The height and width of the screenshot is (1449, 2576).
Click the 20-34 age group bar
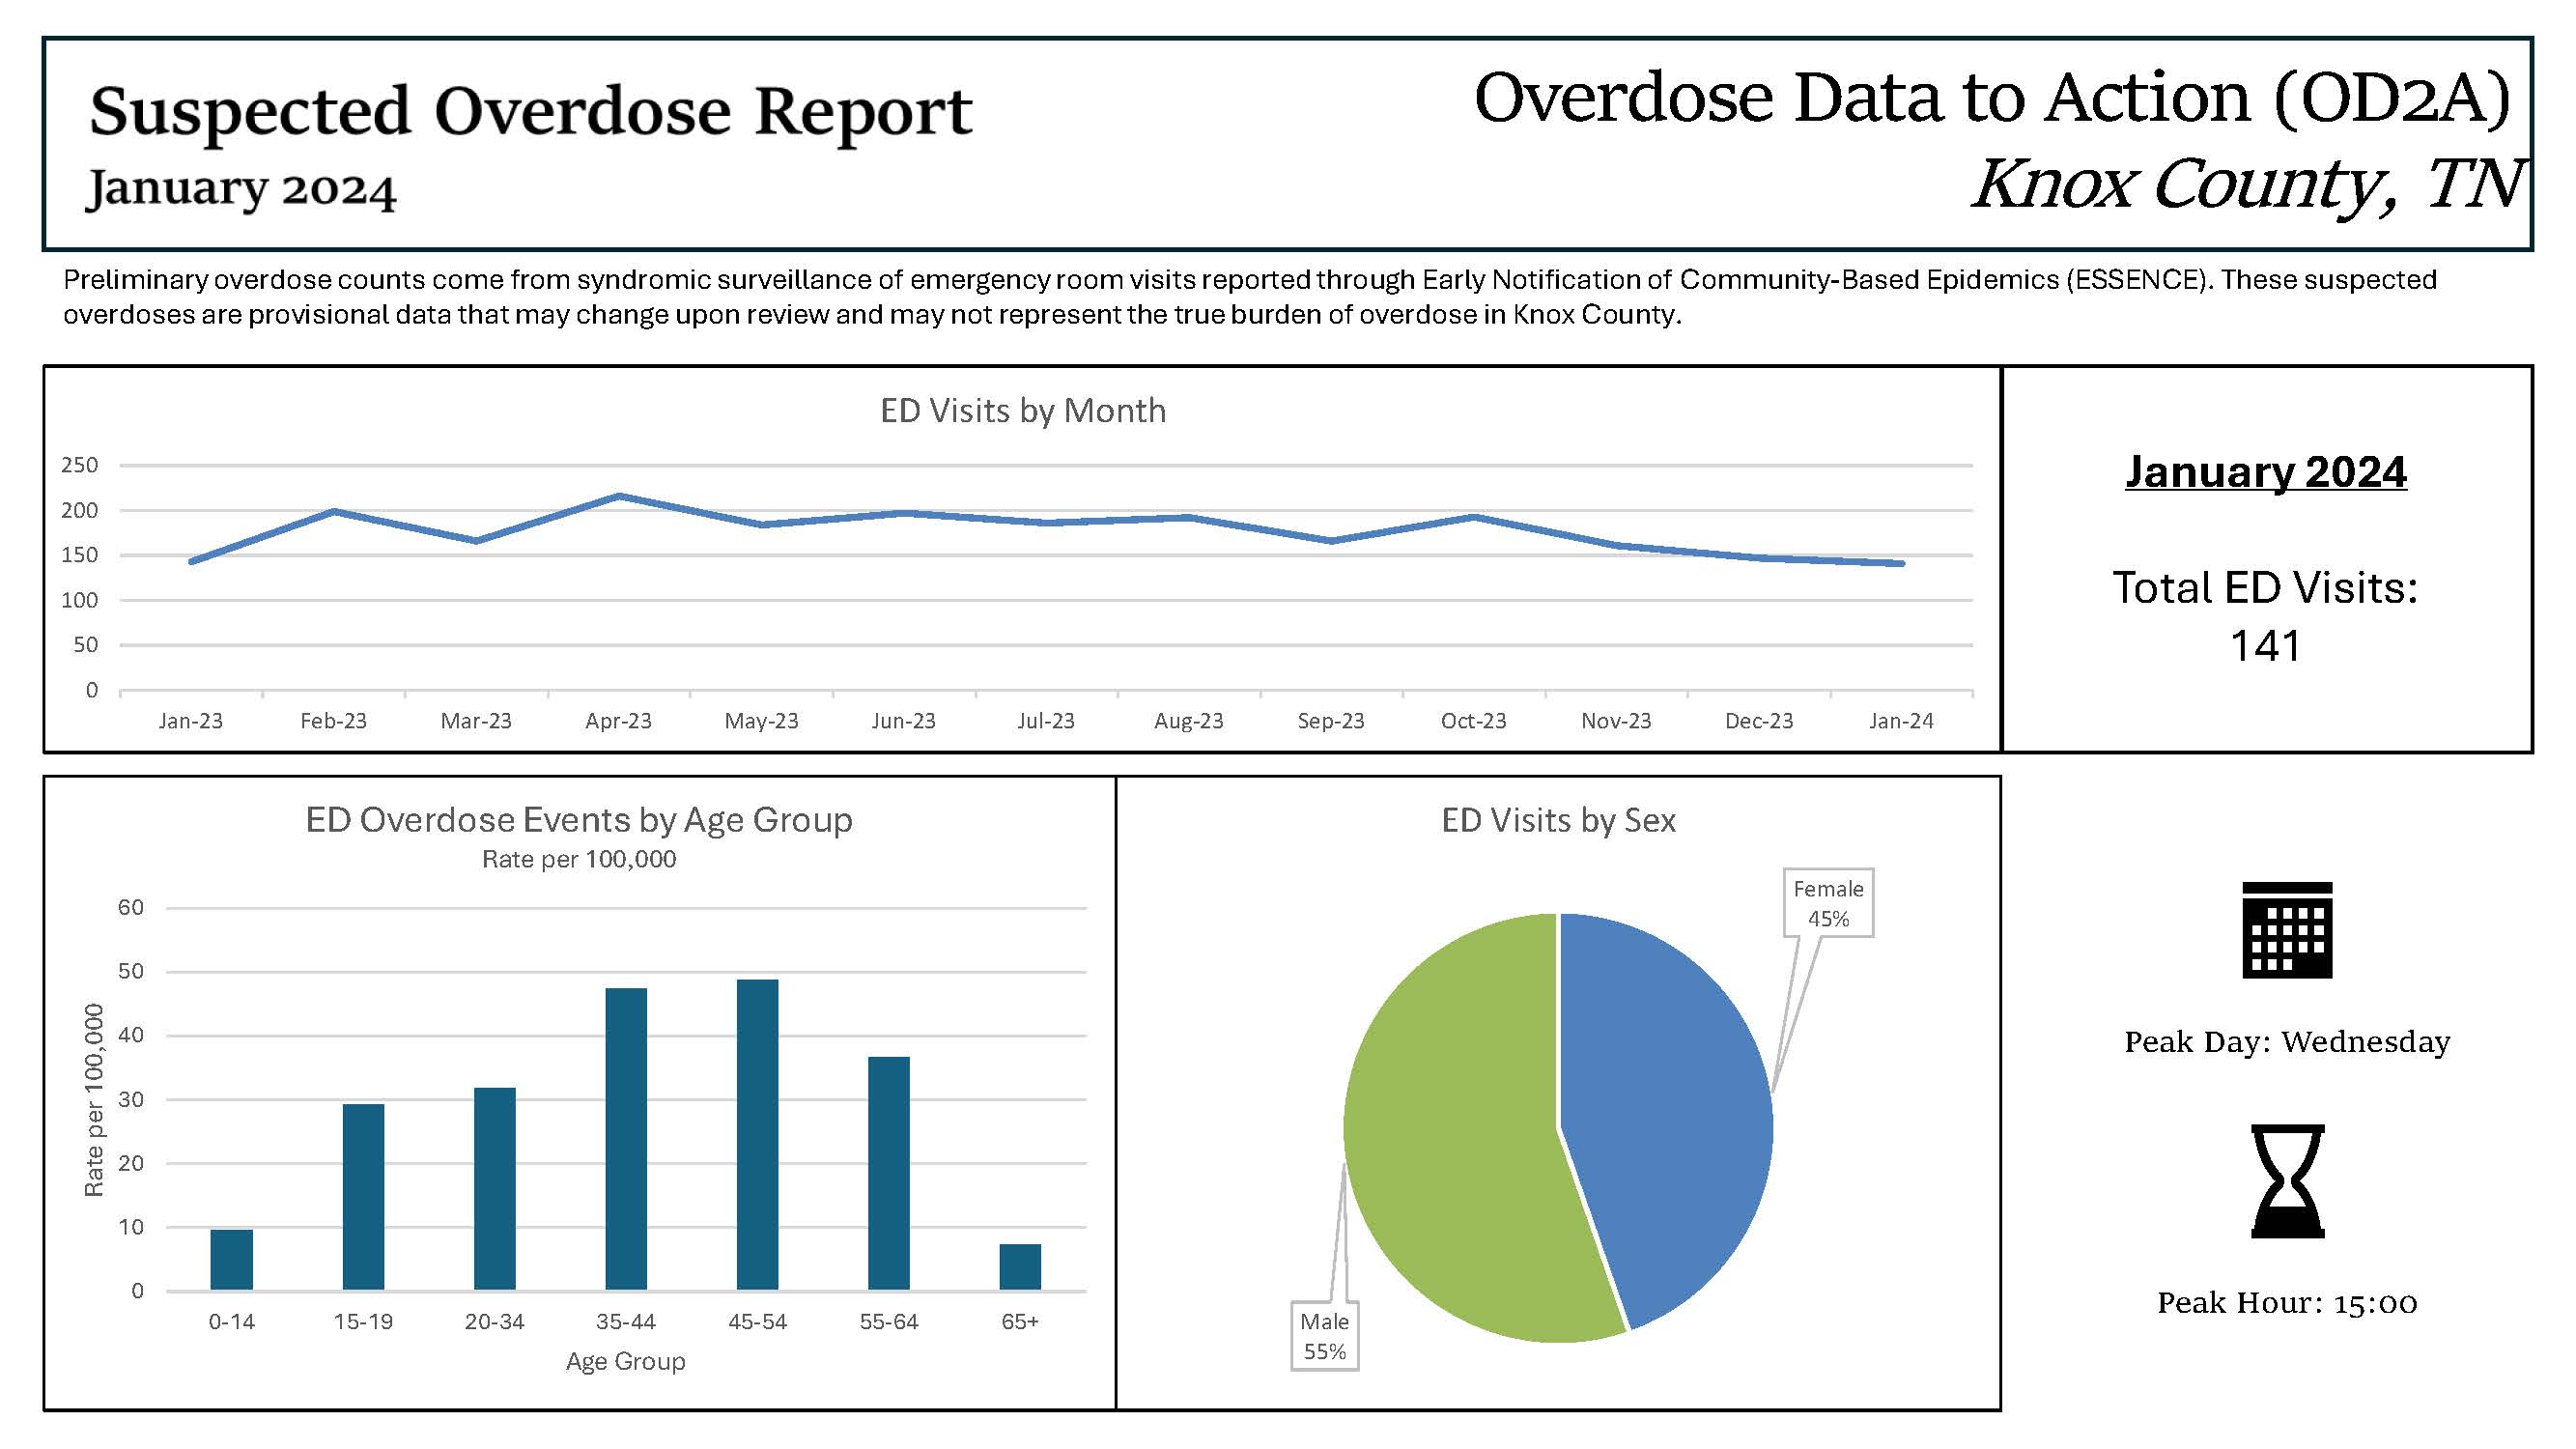tap(494, 1189)
